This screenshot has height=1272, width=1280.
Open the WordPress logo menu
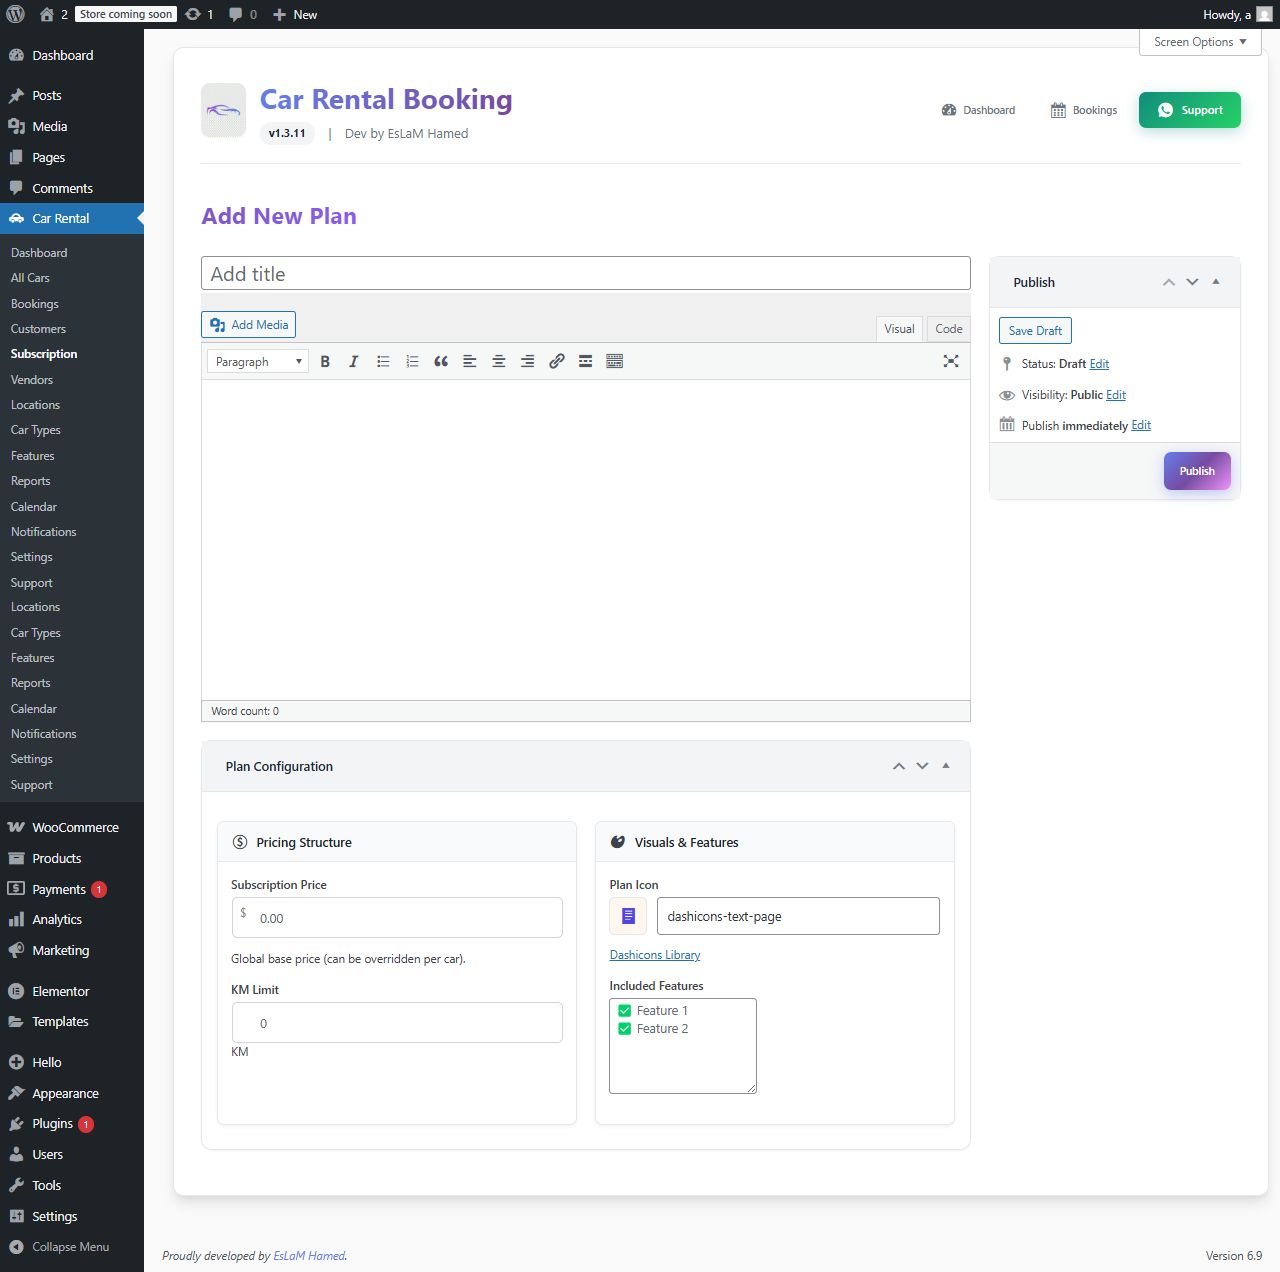(15, 14)
